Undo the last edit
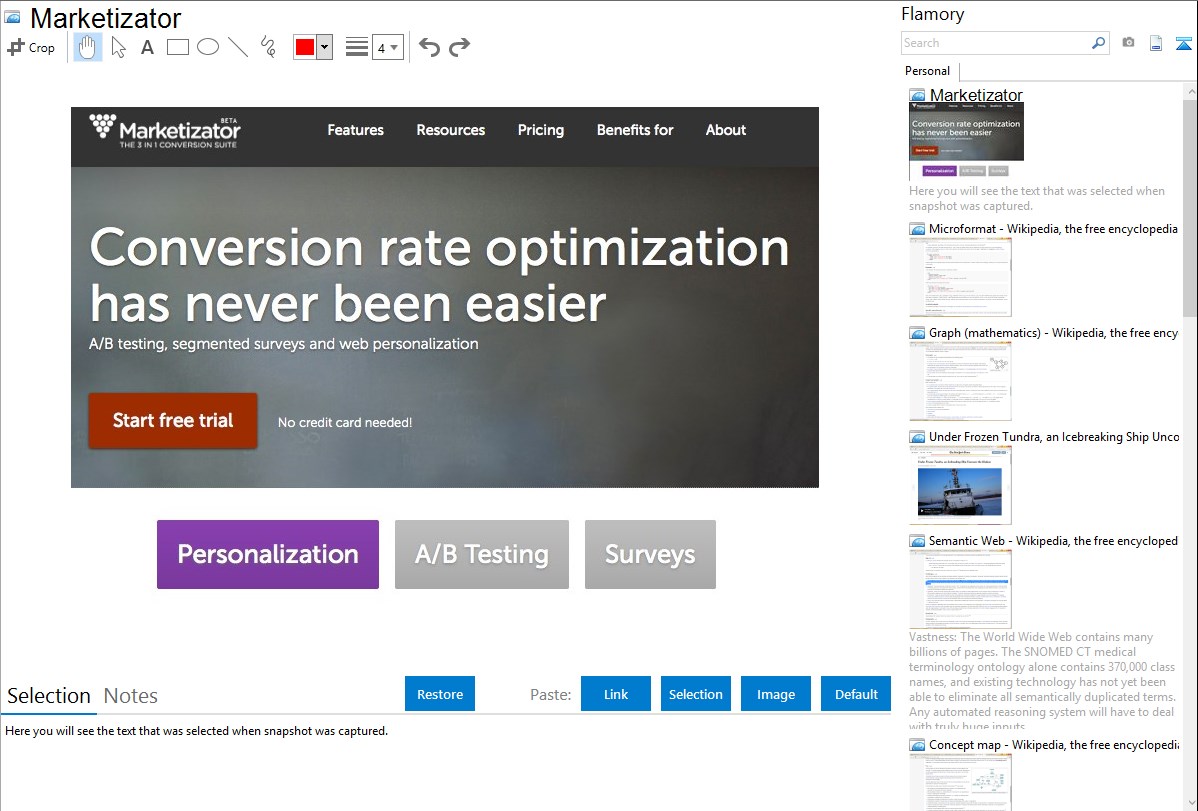Image resolution: width=1198 pixels, height=811 pixels. coord(429,47)
